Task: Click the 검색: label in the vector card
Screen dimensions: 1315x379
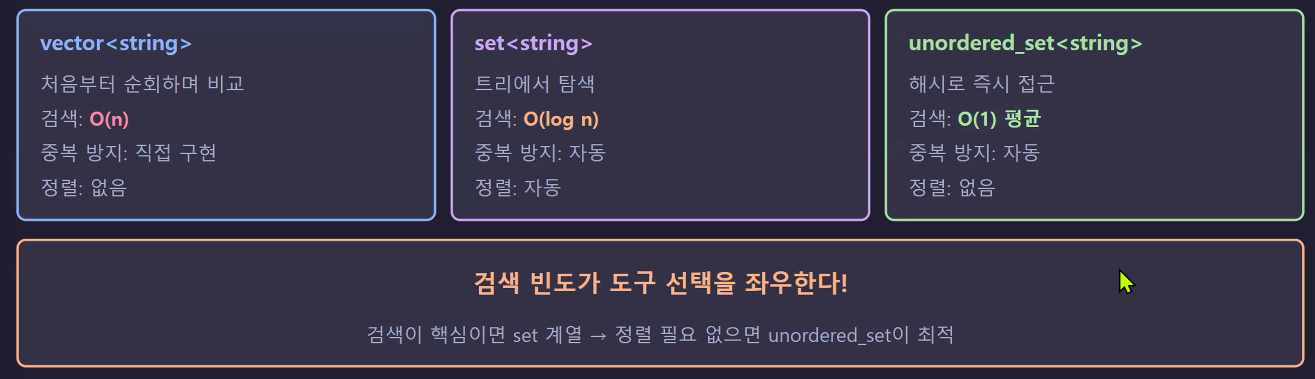Action: (x=62, y=119)
